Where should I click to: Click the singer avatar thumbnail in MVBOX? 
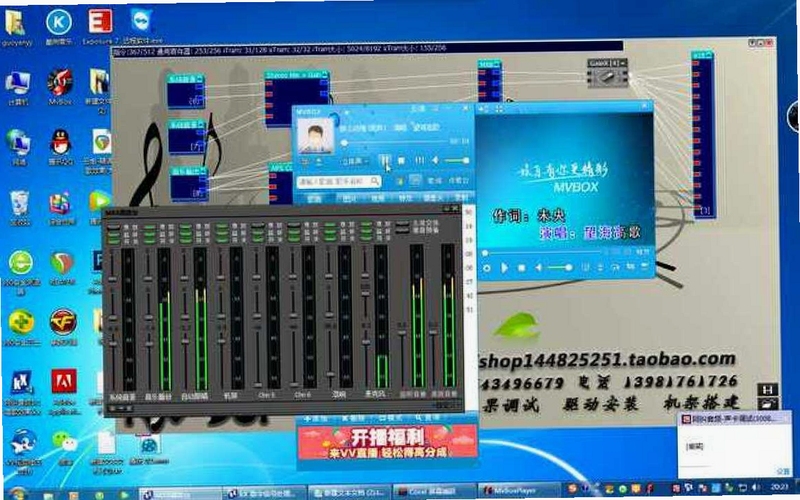click(315, 135)
